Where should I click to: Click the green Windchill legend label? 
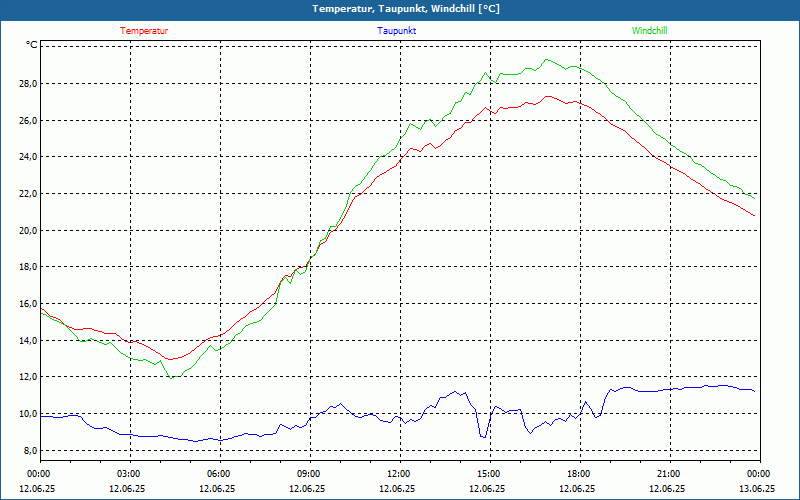tap(649, 31)
